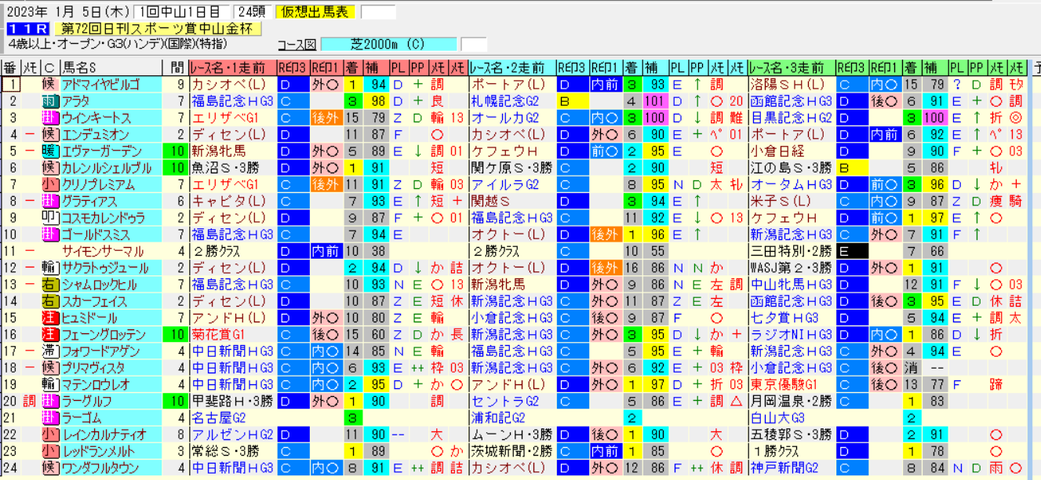Click yellow B rating in カレンルシェルブル's row
1041x480 pixels.
click(852, 167)
